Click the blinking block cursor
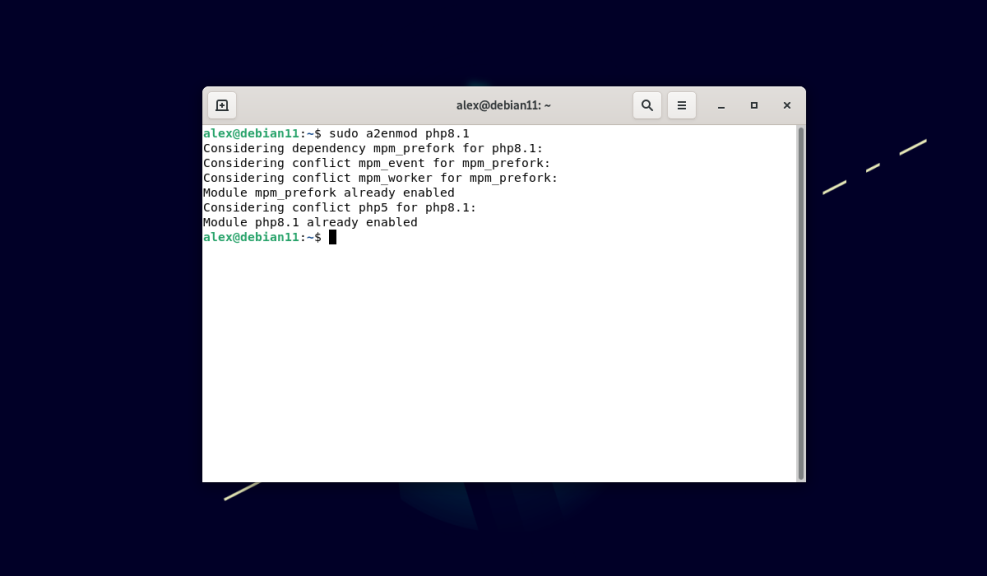 click(334, 237)
